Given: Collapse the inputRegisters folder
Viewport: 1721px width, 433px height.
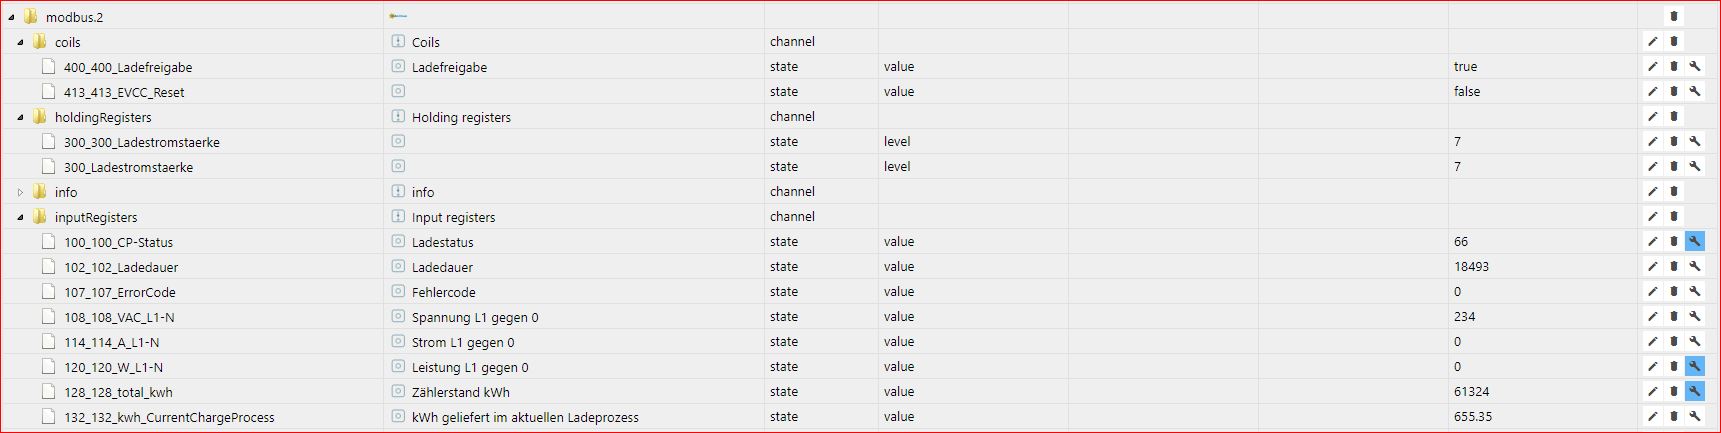Looking at the screenshot, I should [x=20, y=217].
